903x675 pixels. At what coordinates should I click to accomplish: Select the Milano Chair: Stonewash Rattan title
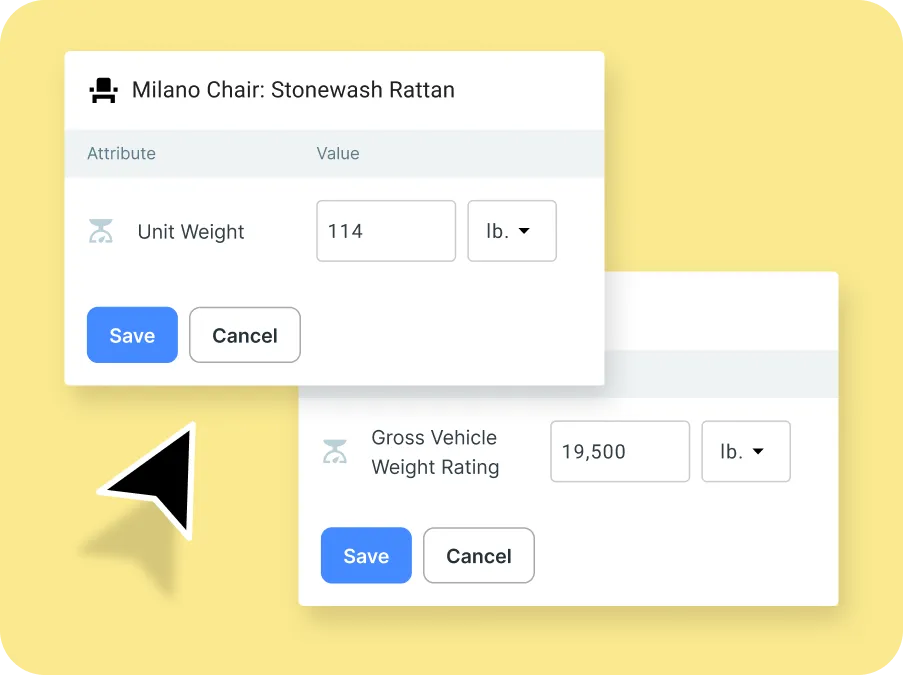(x=293, y=90)
